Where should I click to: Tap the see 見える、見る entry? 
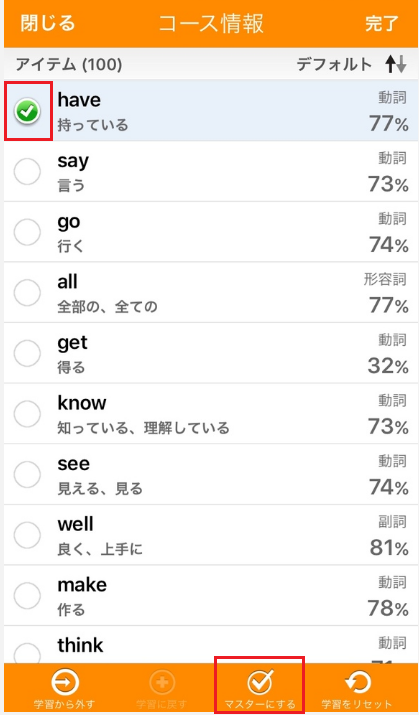click(x=211, y=475)
